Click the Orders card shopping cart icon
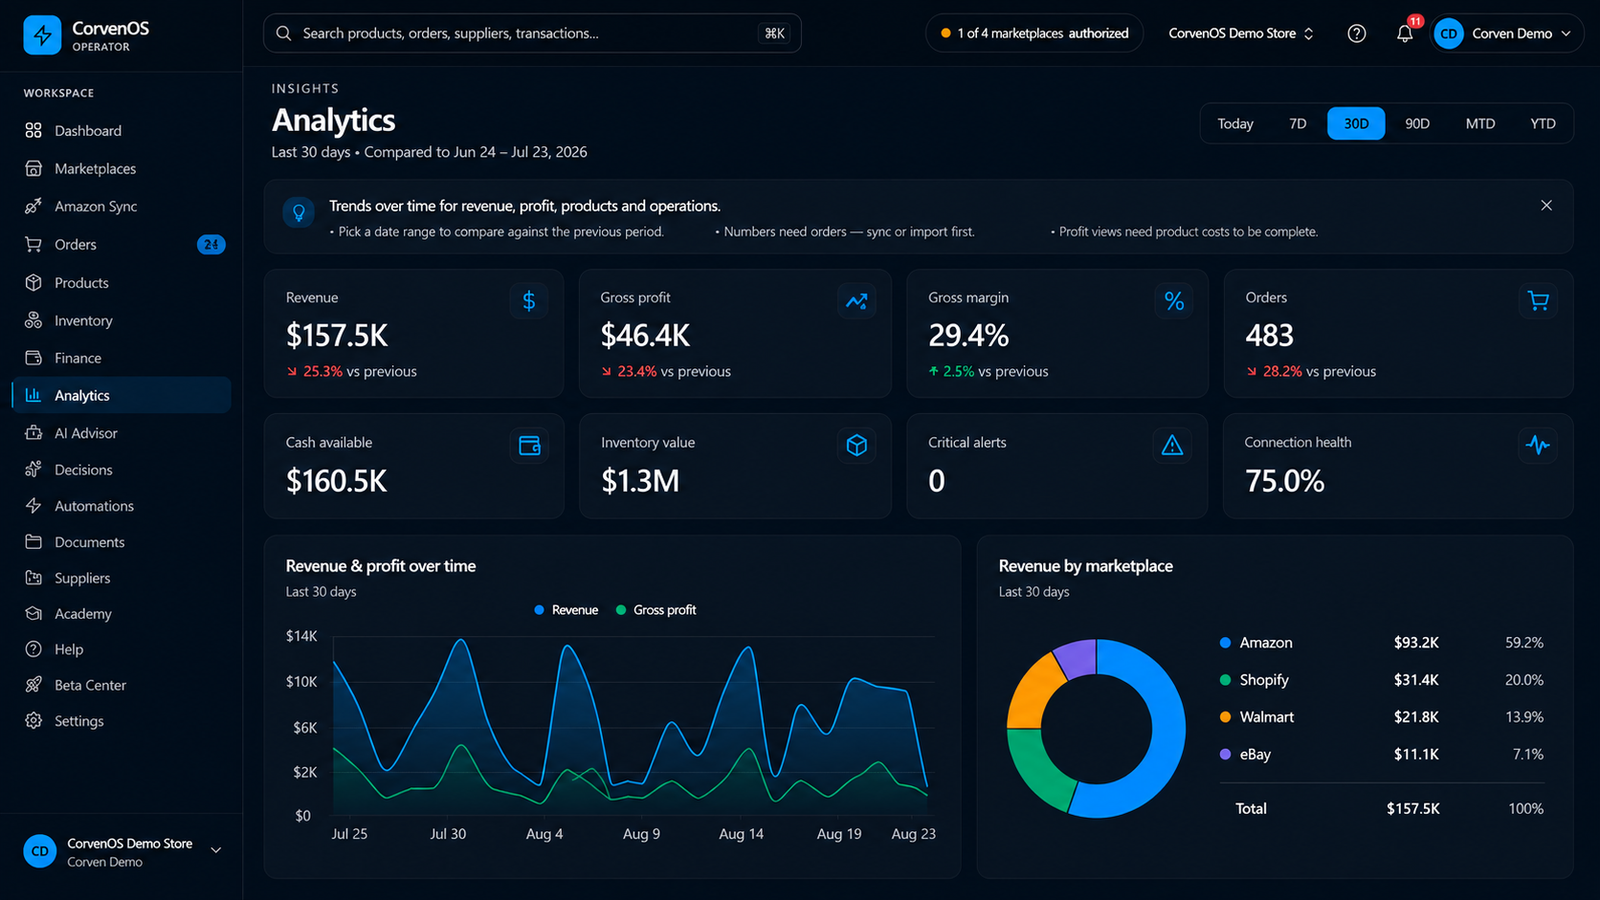This screenshot has width=1600, height=900. pos(1539,300)
